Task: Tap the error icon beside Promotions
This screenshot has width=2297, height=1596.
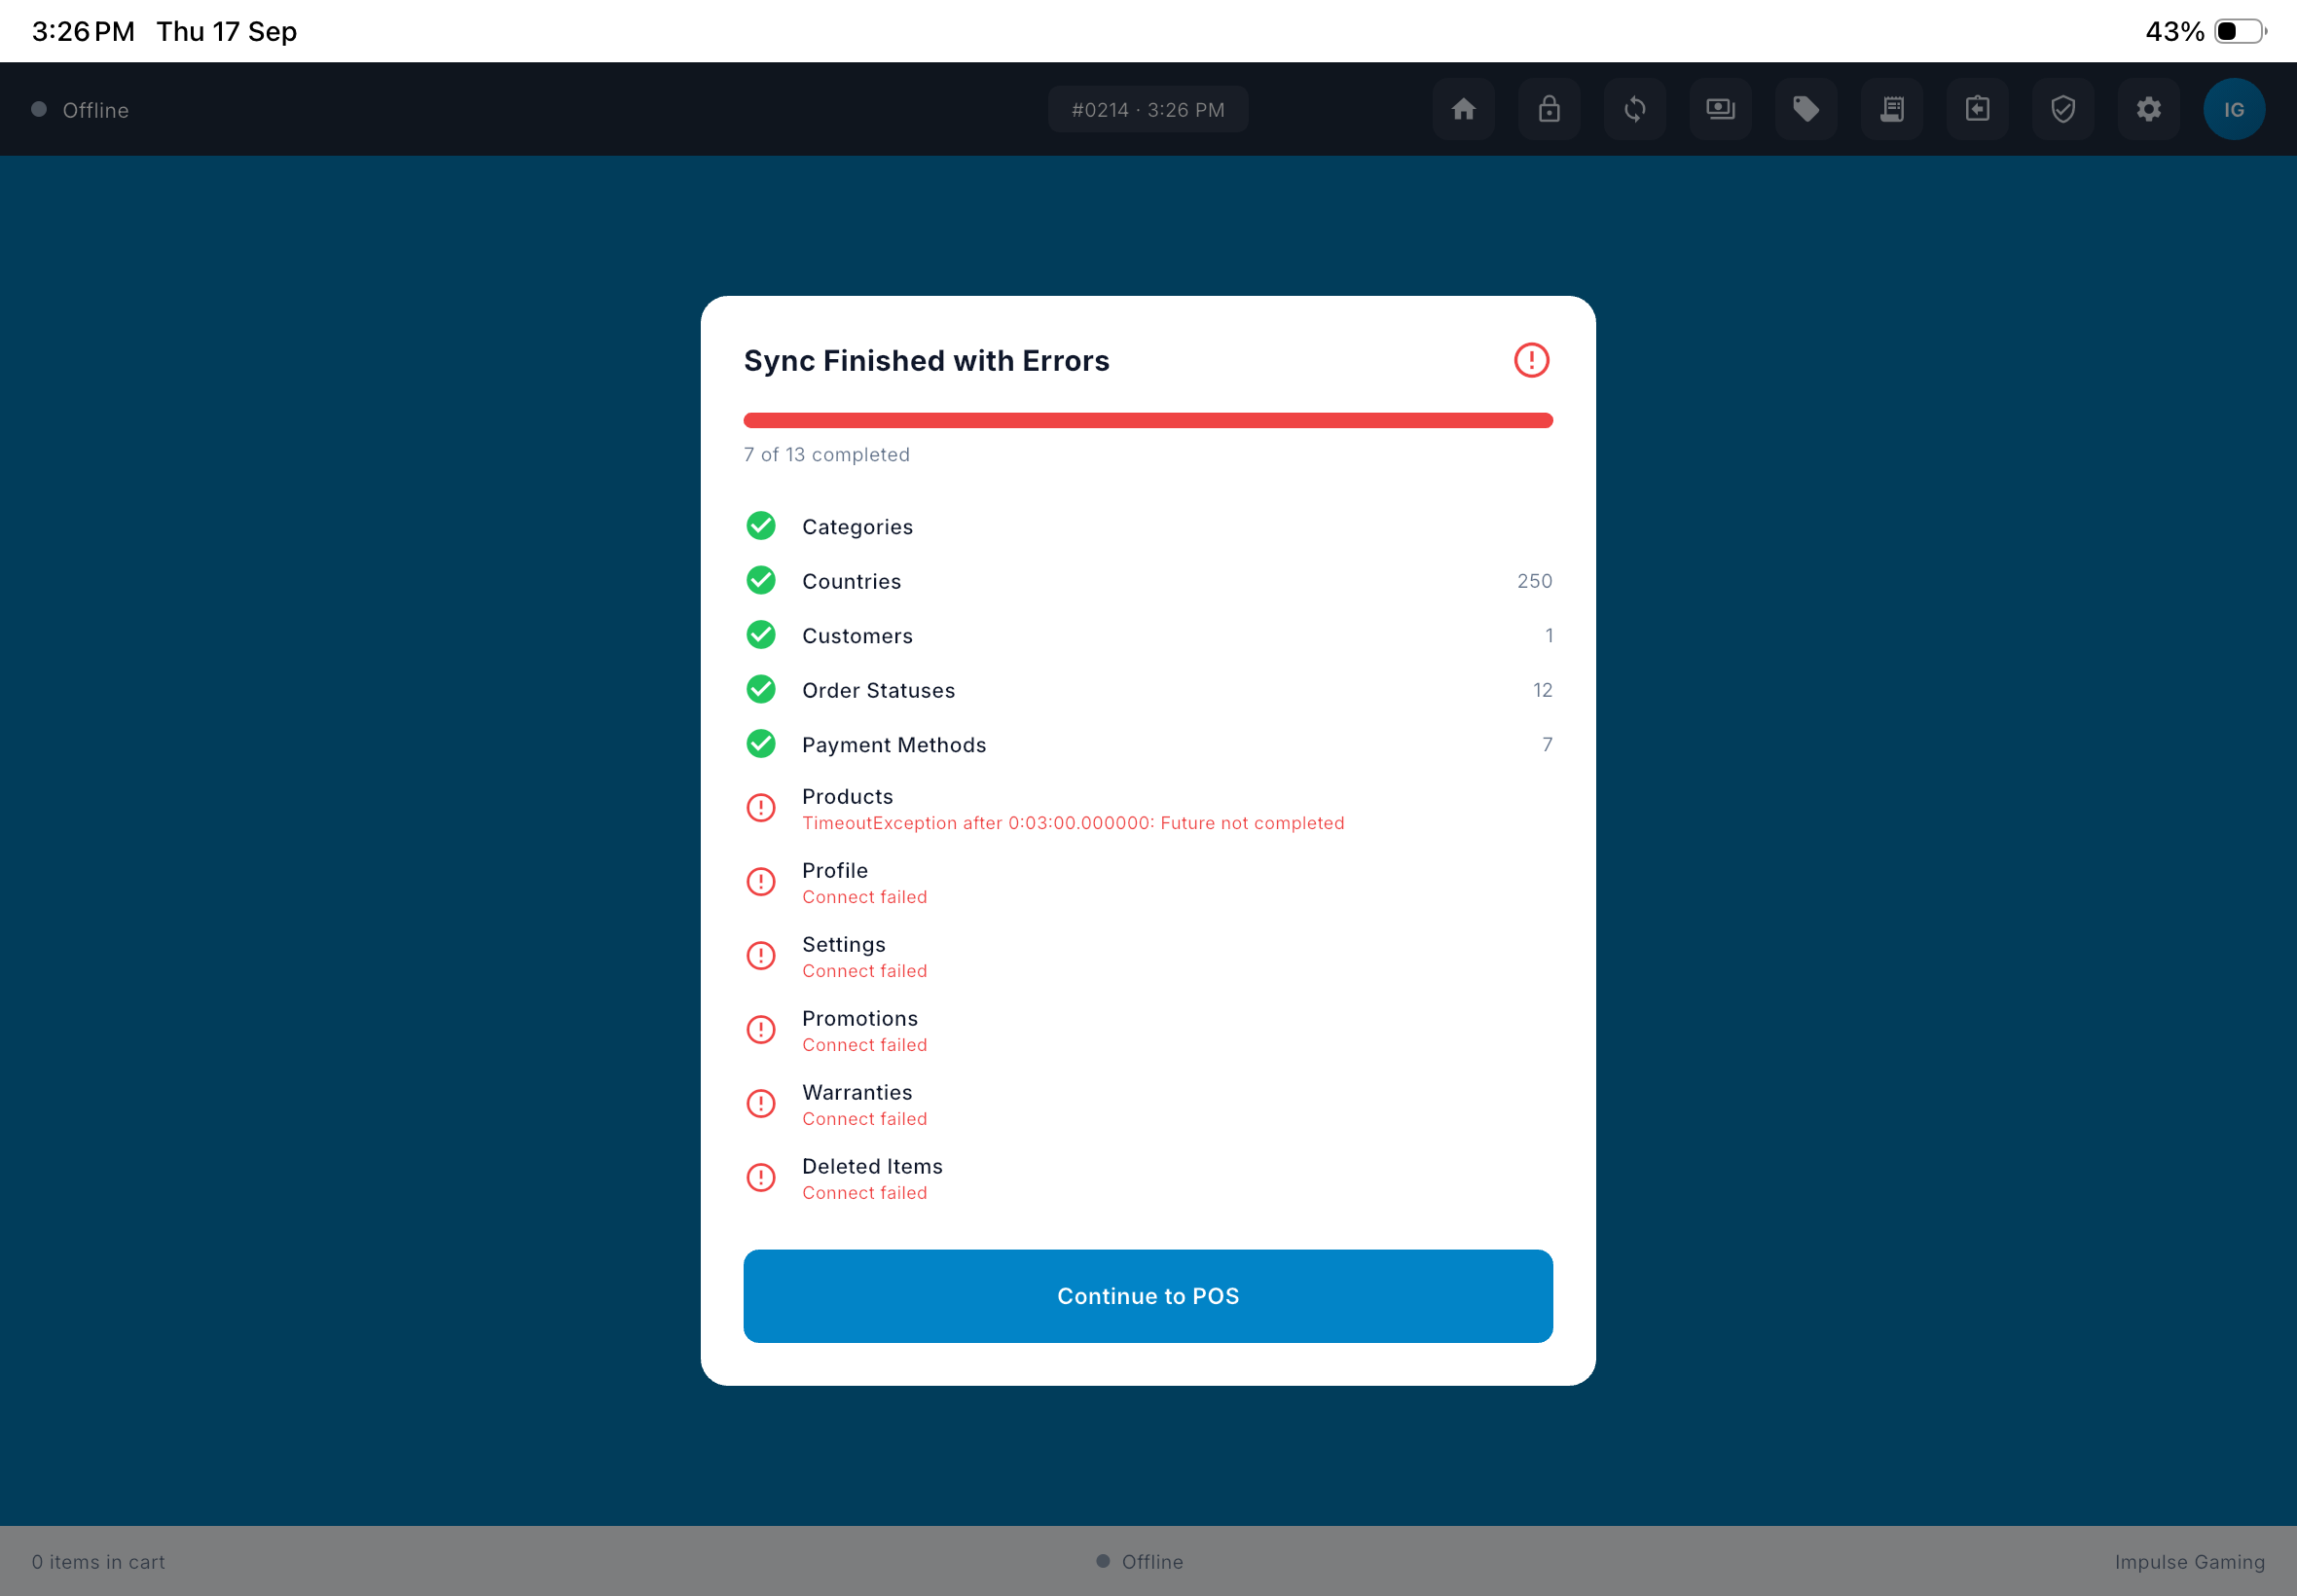Action: pos(761,1030)
